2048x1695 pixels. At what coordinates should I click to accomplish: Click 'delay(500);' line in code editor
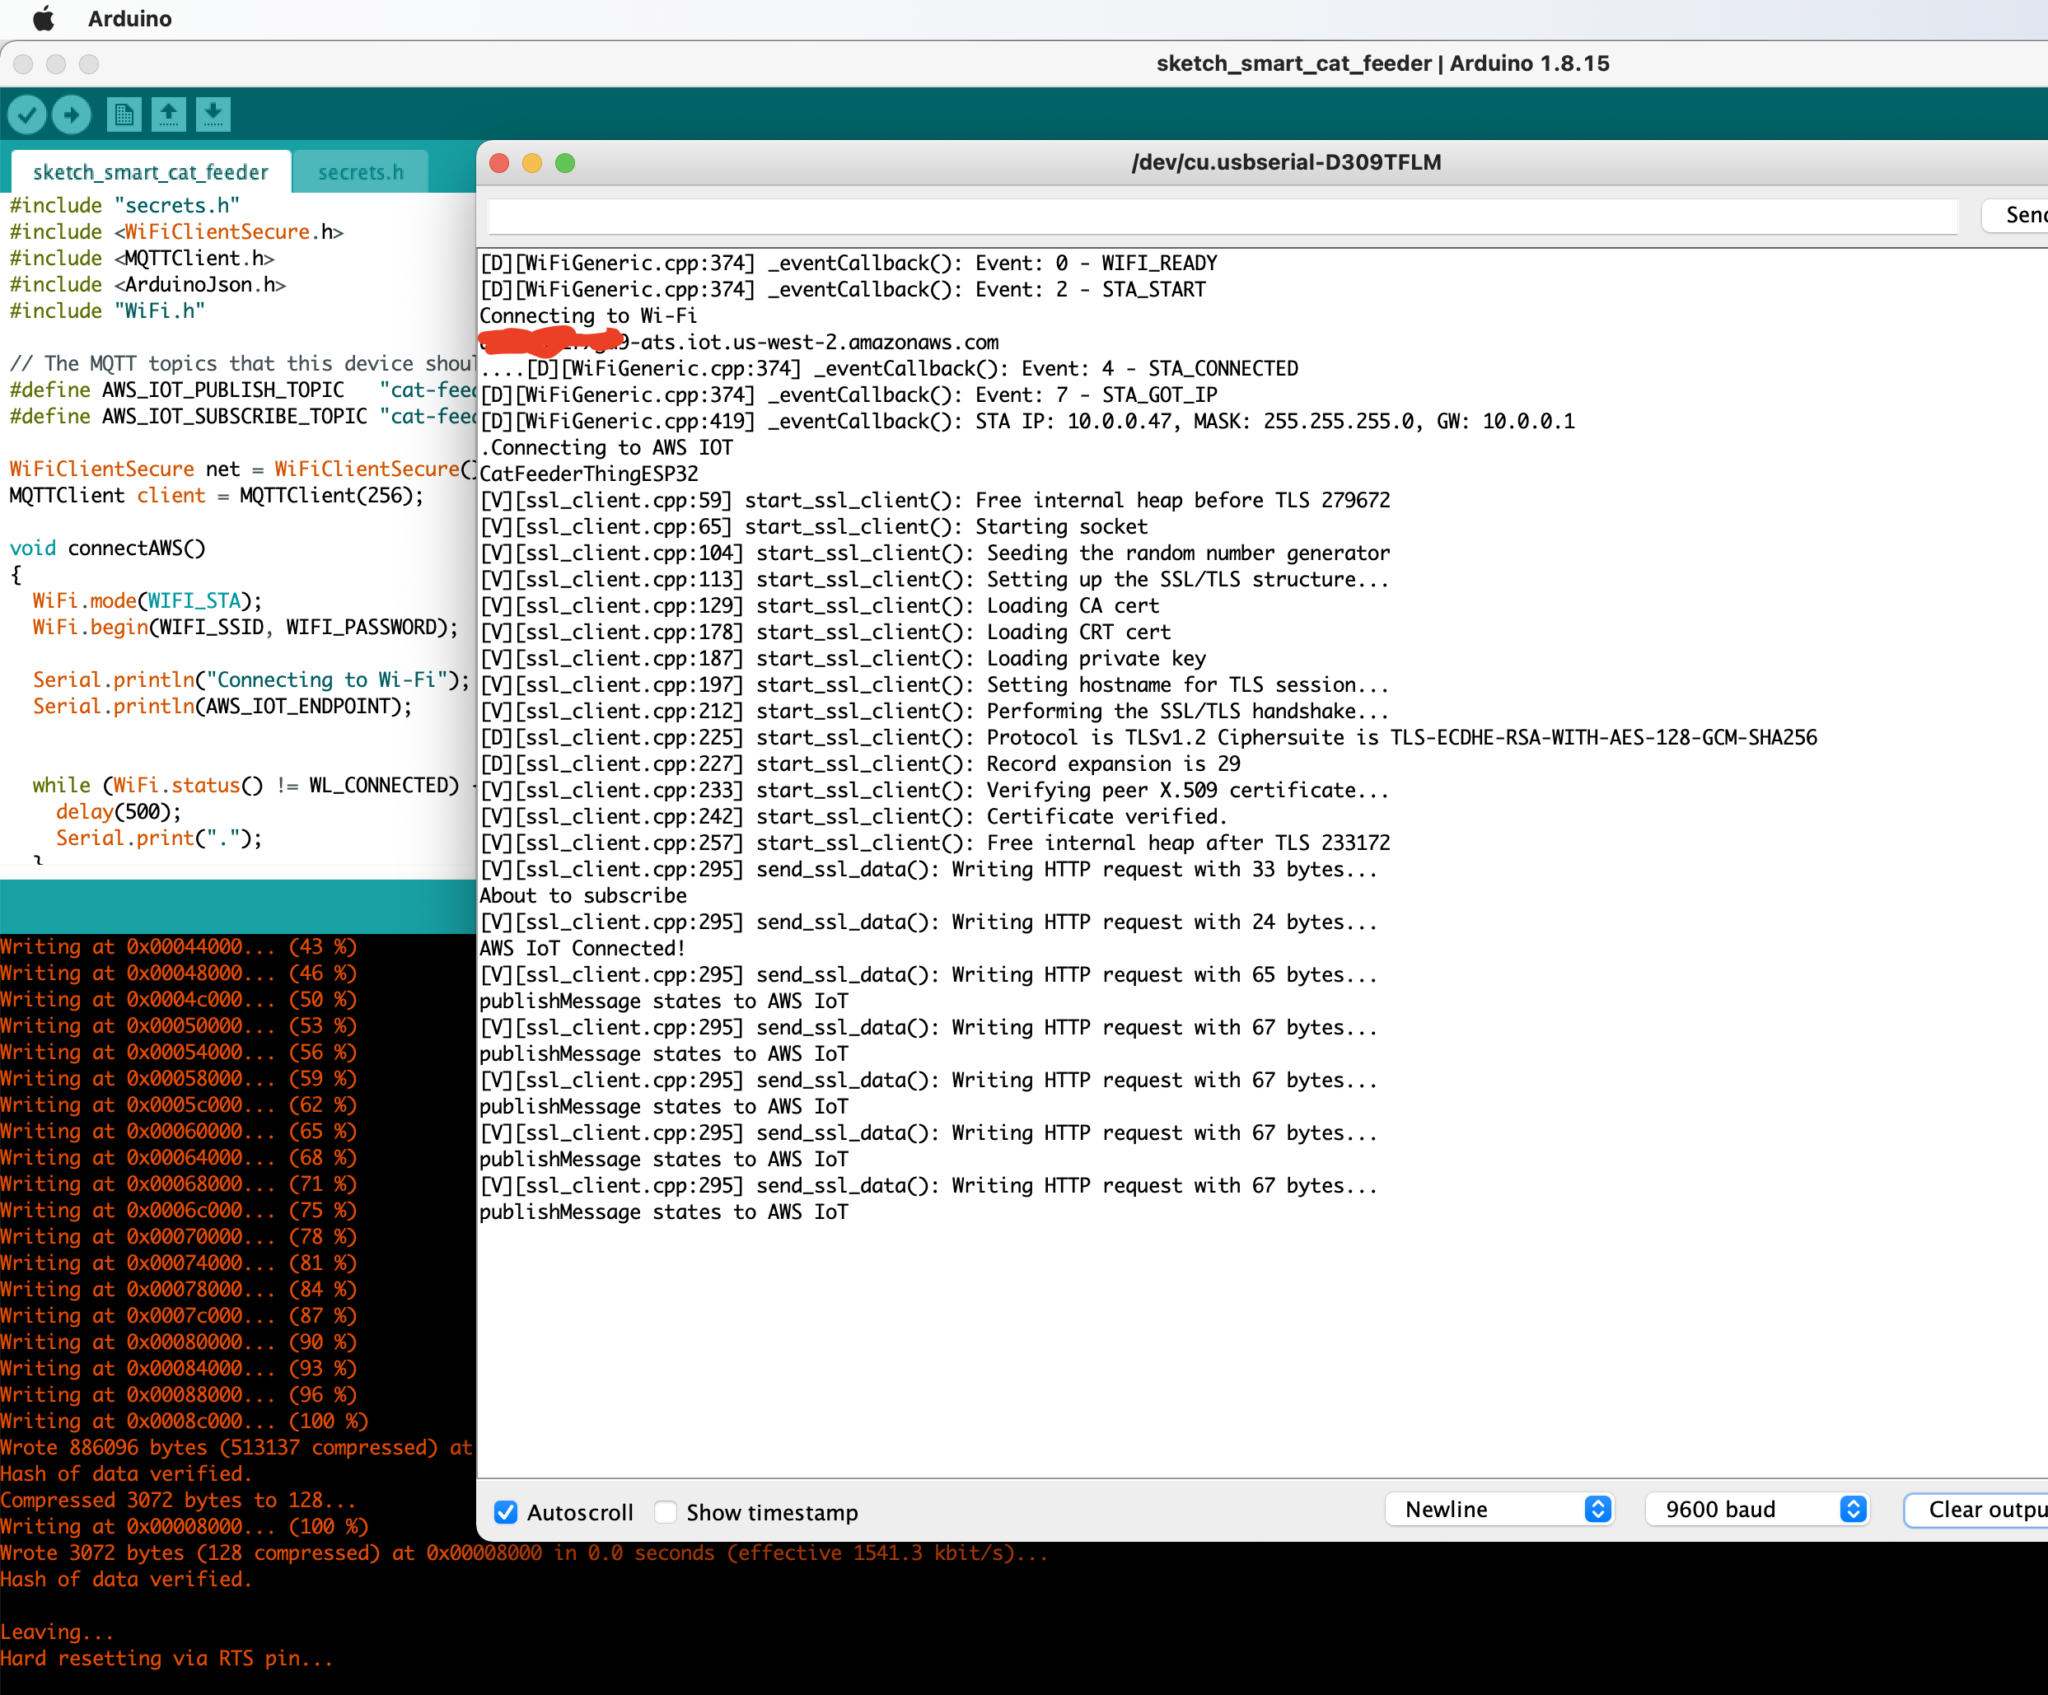[x=119, y=812]
